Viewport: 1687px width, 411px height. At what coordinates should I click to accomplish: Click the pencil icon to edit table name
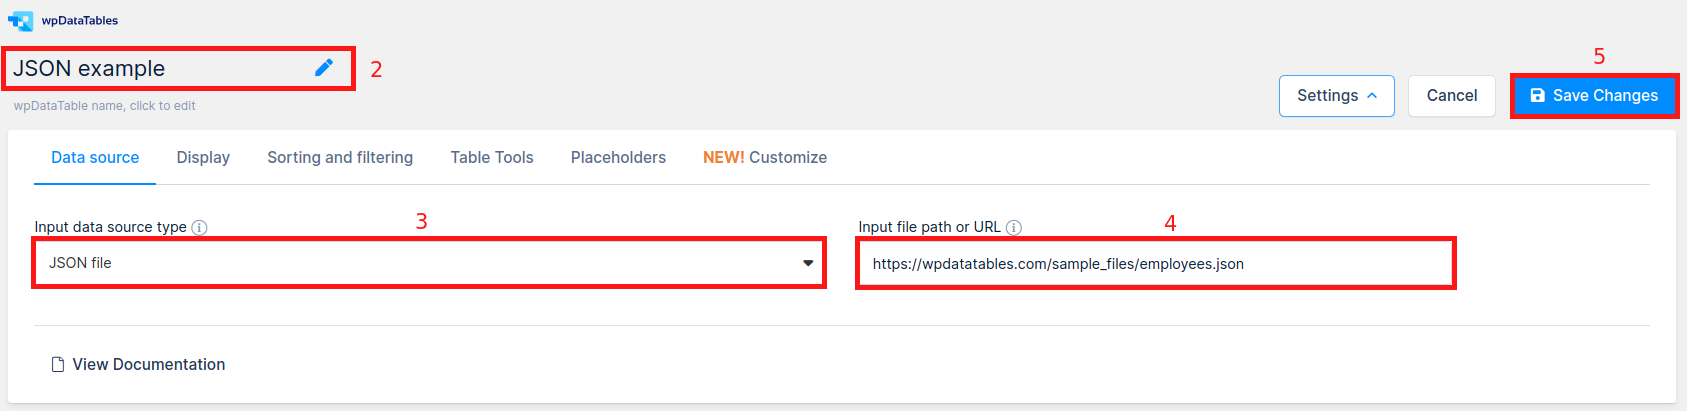tap(324, 67)
